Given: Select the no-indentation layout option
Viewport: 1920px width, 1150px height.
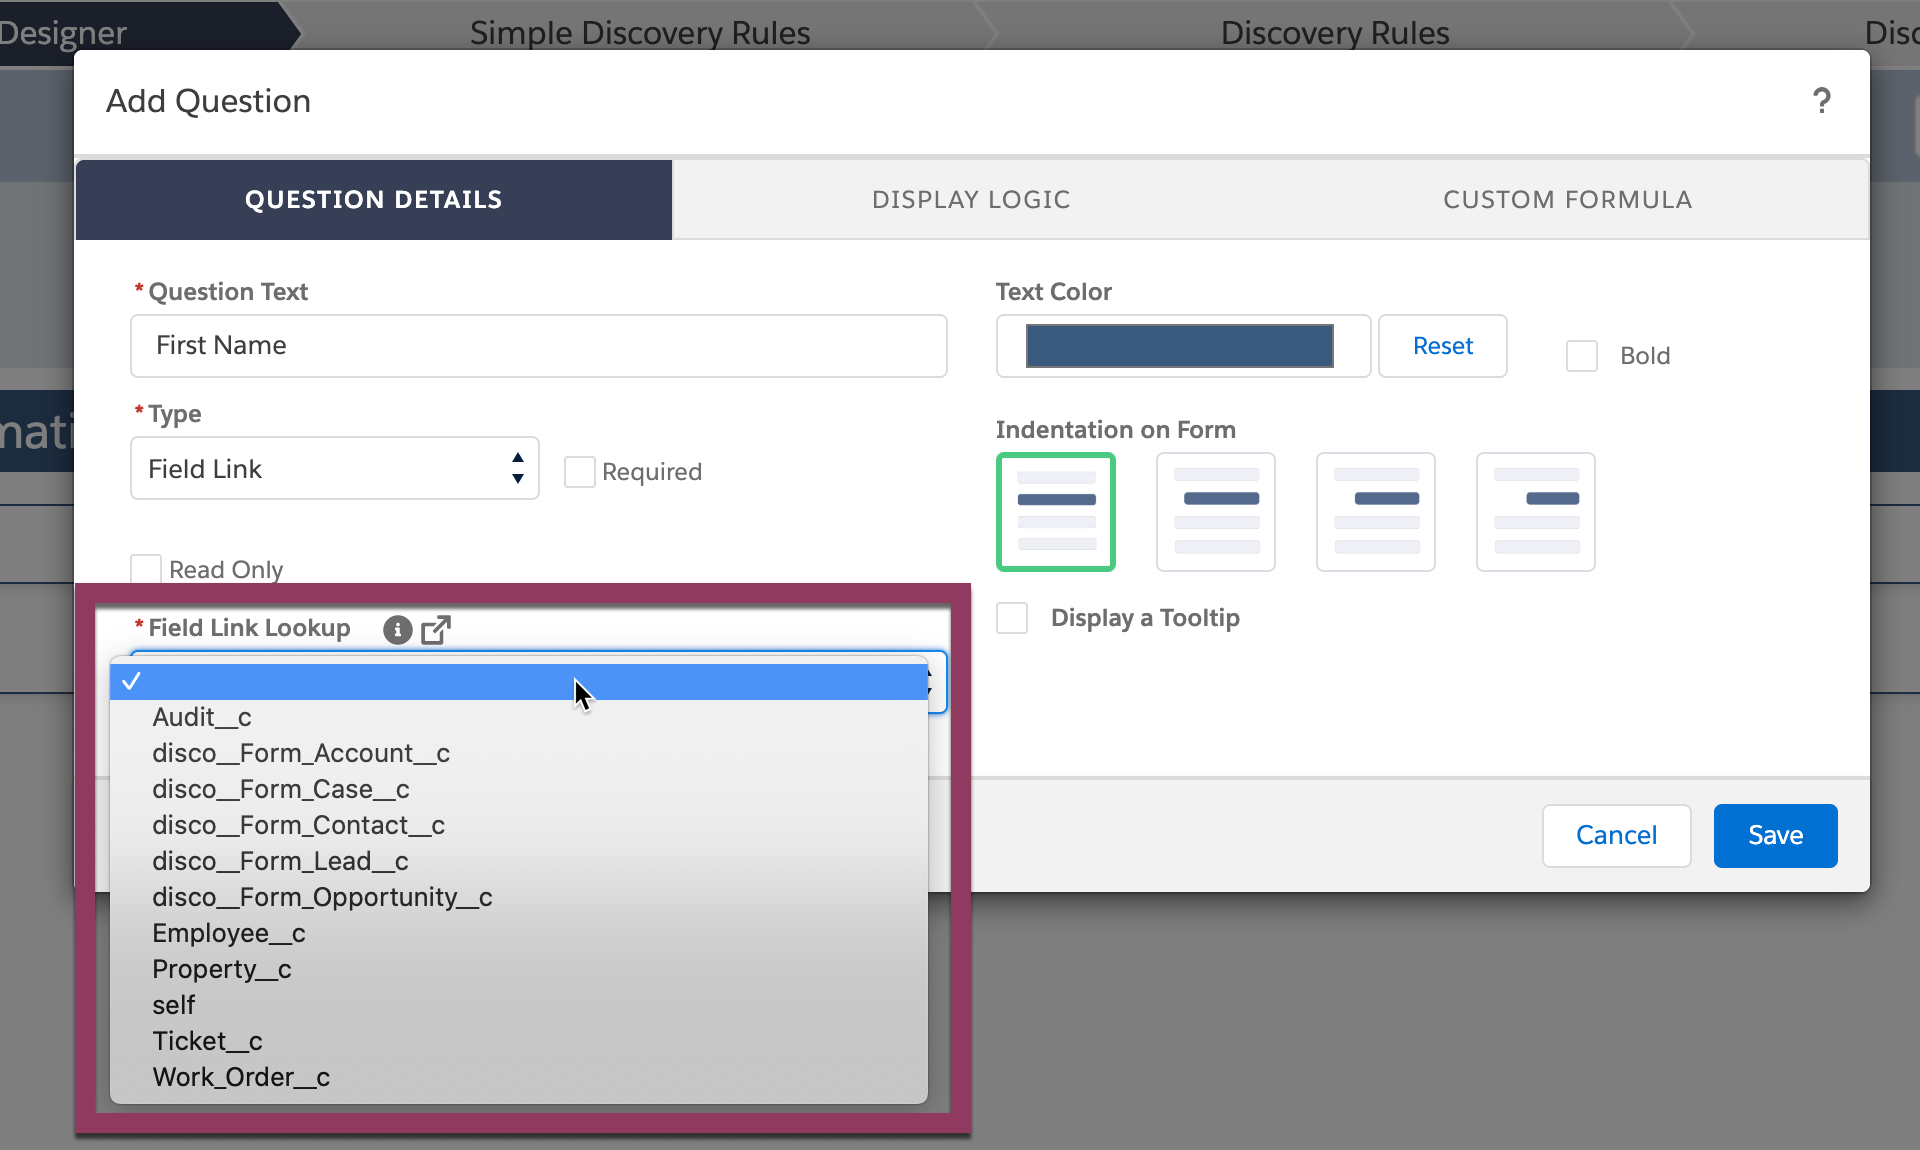Looking at the screenshot, I should tap(1055, 512).
